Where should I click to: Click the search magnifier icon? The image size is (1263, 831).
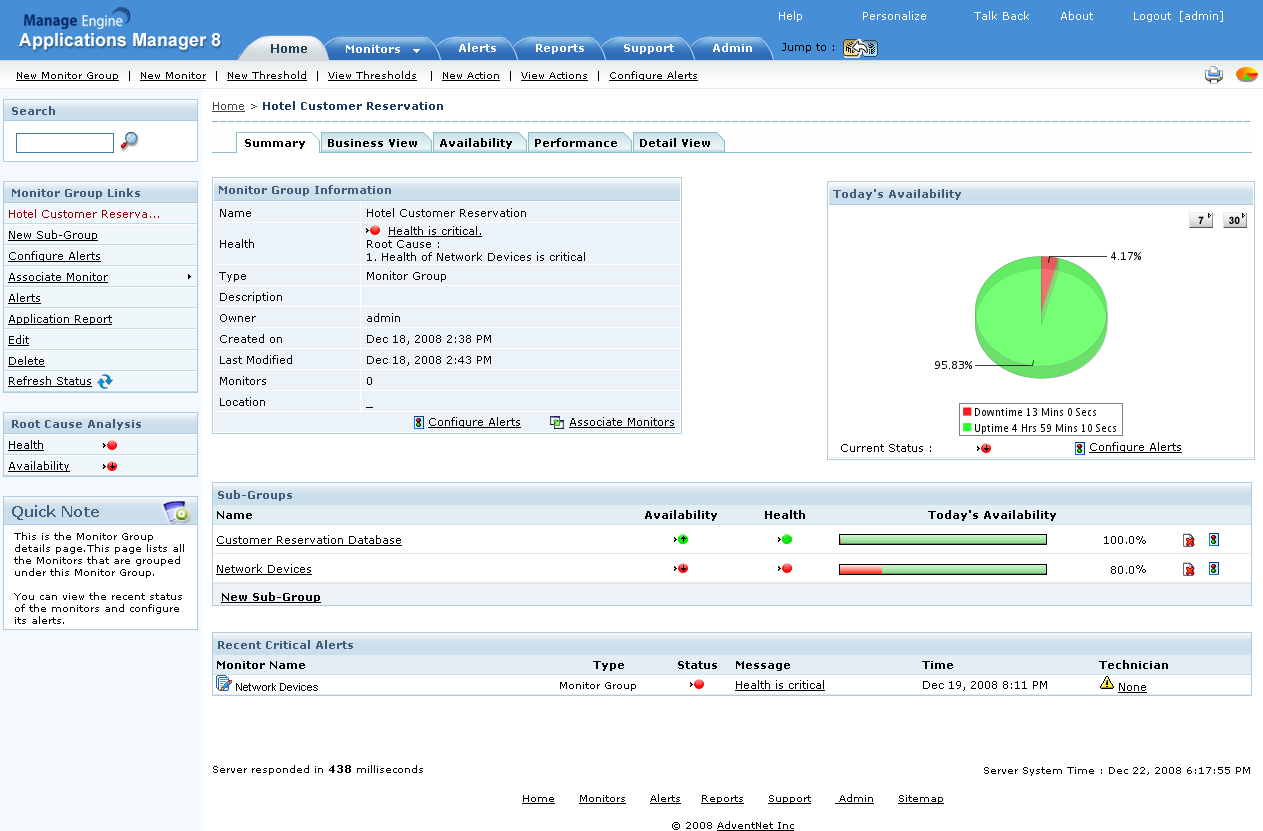coord(129,142)
